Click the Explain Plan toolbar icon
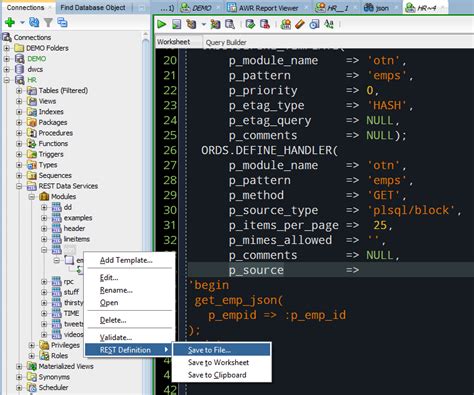474x395 pixels. [x=191, y=24]
